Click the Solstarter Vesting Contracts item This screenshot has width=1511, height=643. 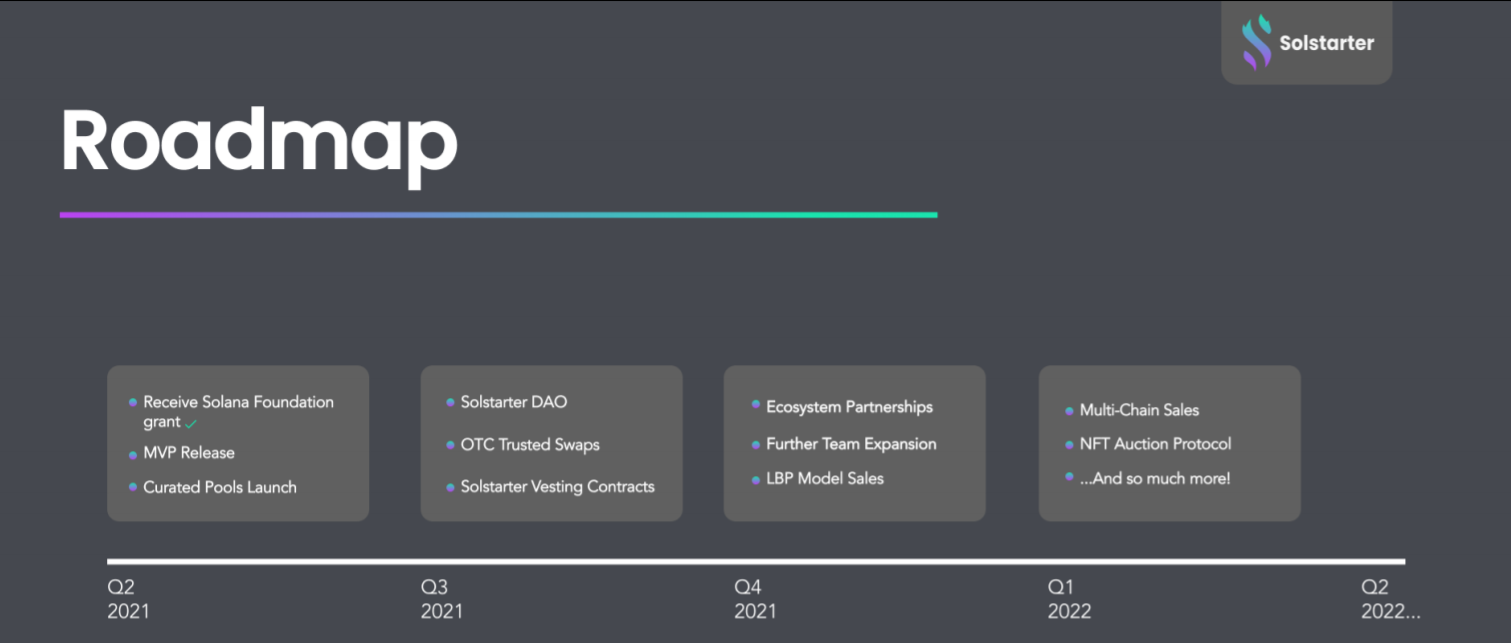558,487
